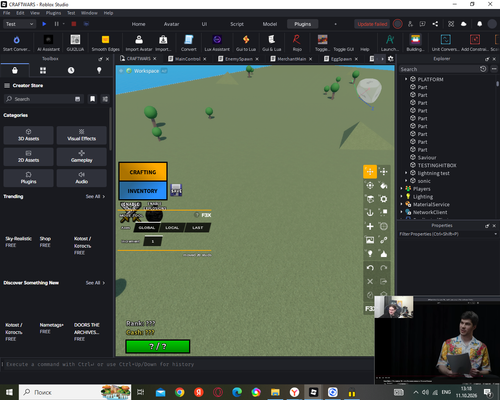Screen dimensions: 500x400
Task: Select the LOCAL axes option in F3X
Action: [172, 228]
